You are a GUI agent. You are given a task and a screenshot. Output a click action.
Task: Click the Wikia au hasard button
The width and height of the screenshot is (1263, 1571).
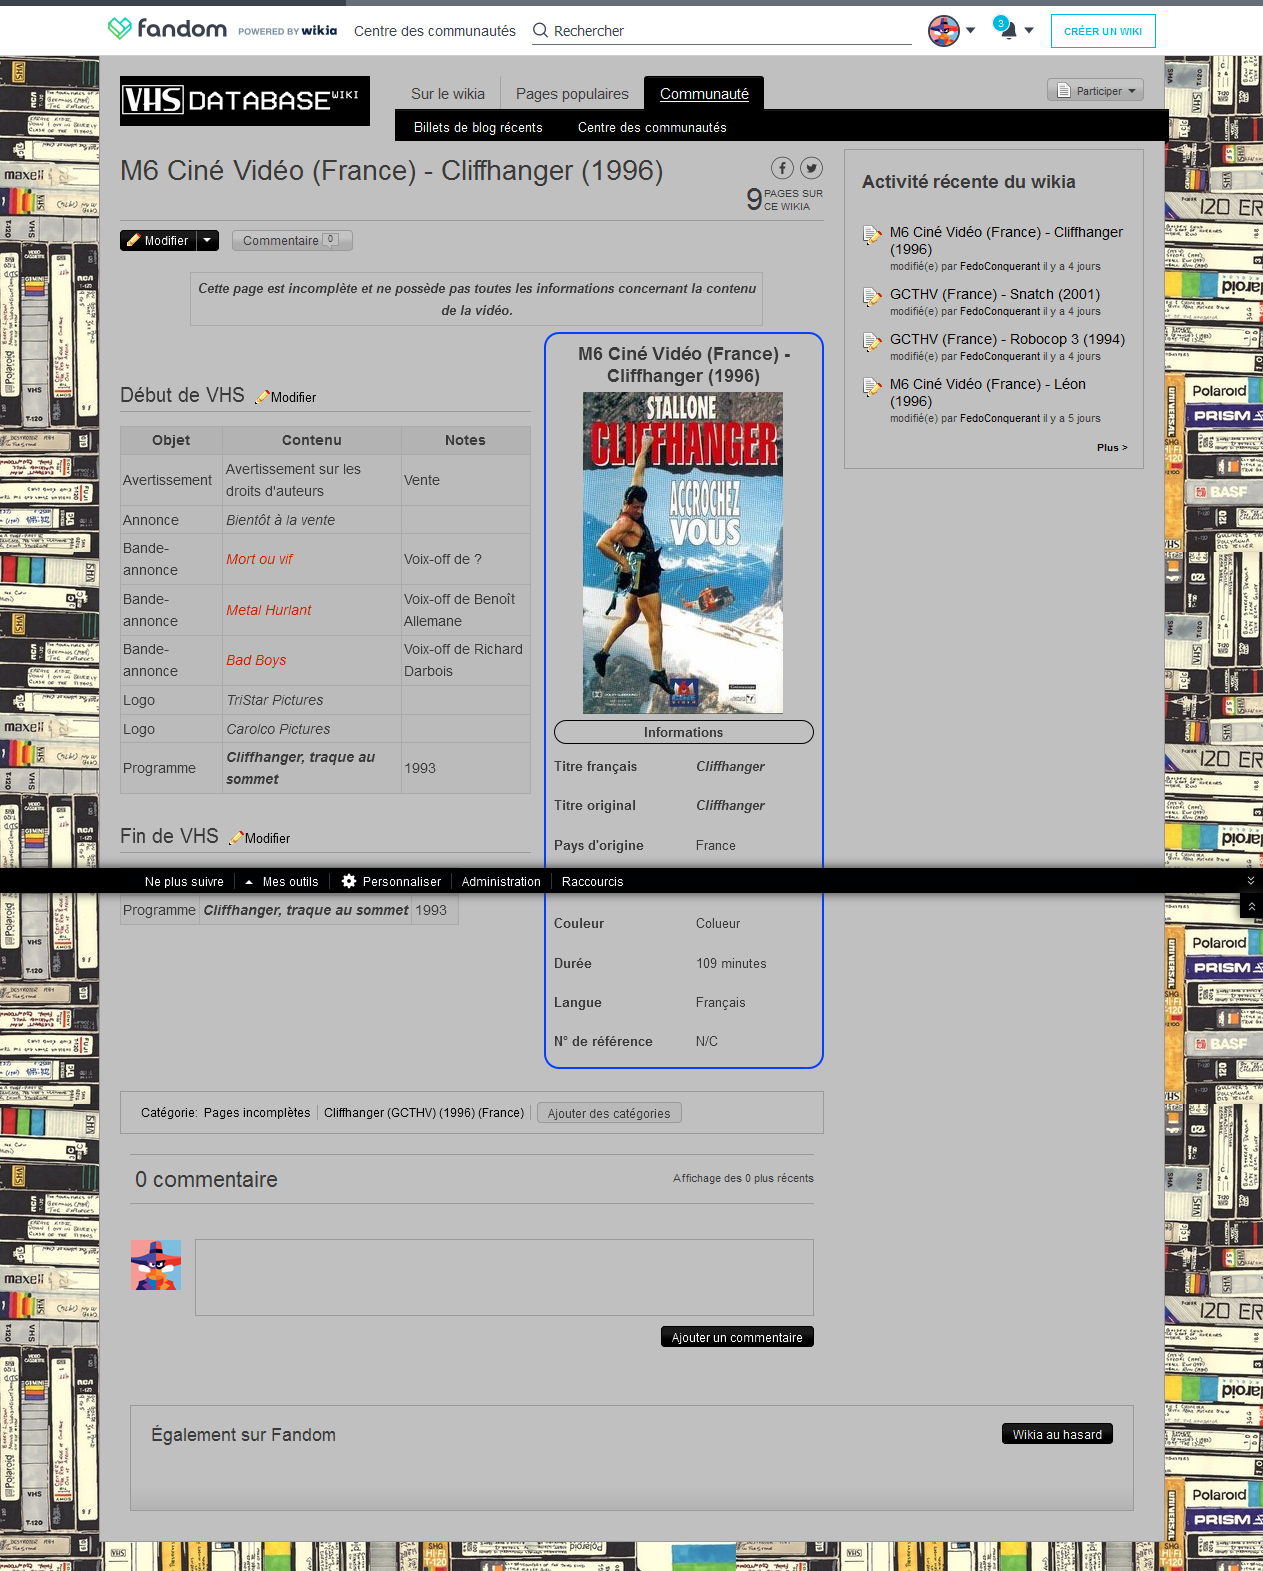coord(1057,1434)
